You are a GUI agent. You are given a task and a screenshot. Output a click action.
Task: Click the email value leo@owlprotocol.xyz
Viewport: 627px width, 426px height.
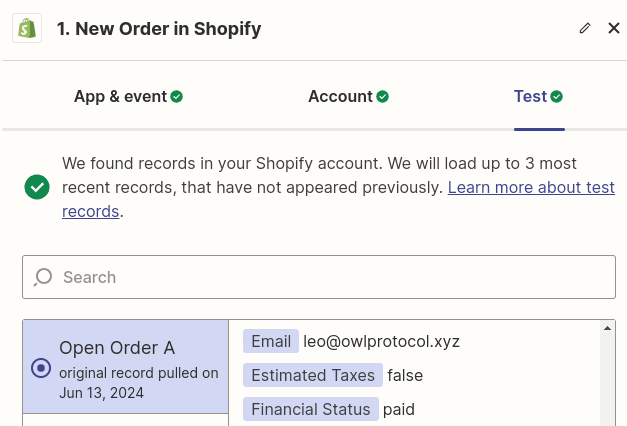(381, 341)
